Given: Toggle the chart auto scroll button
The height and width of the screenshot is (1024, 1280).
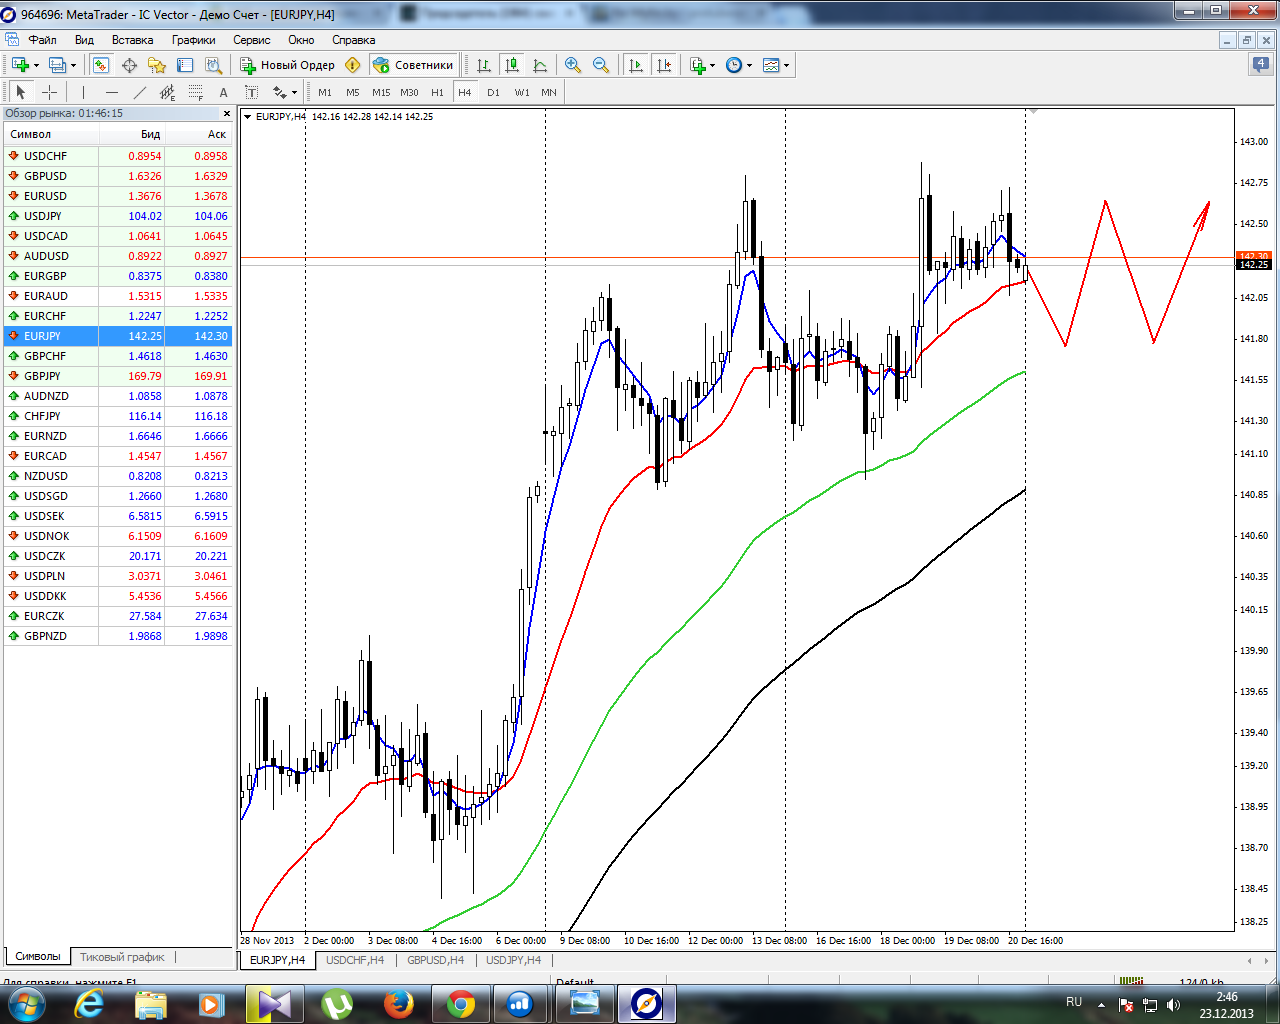Looking at the screenshot, I should point(636,65).
